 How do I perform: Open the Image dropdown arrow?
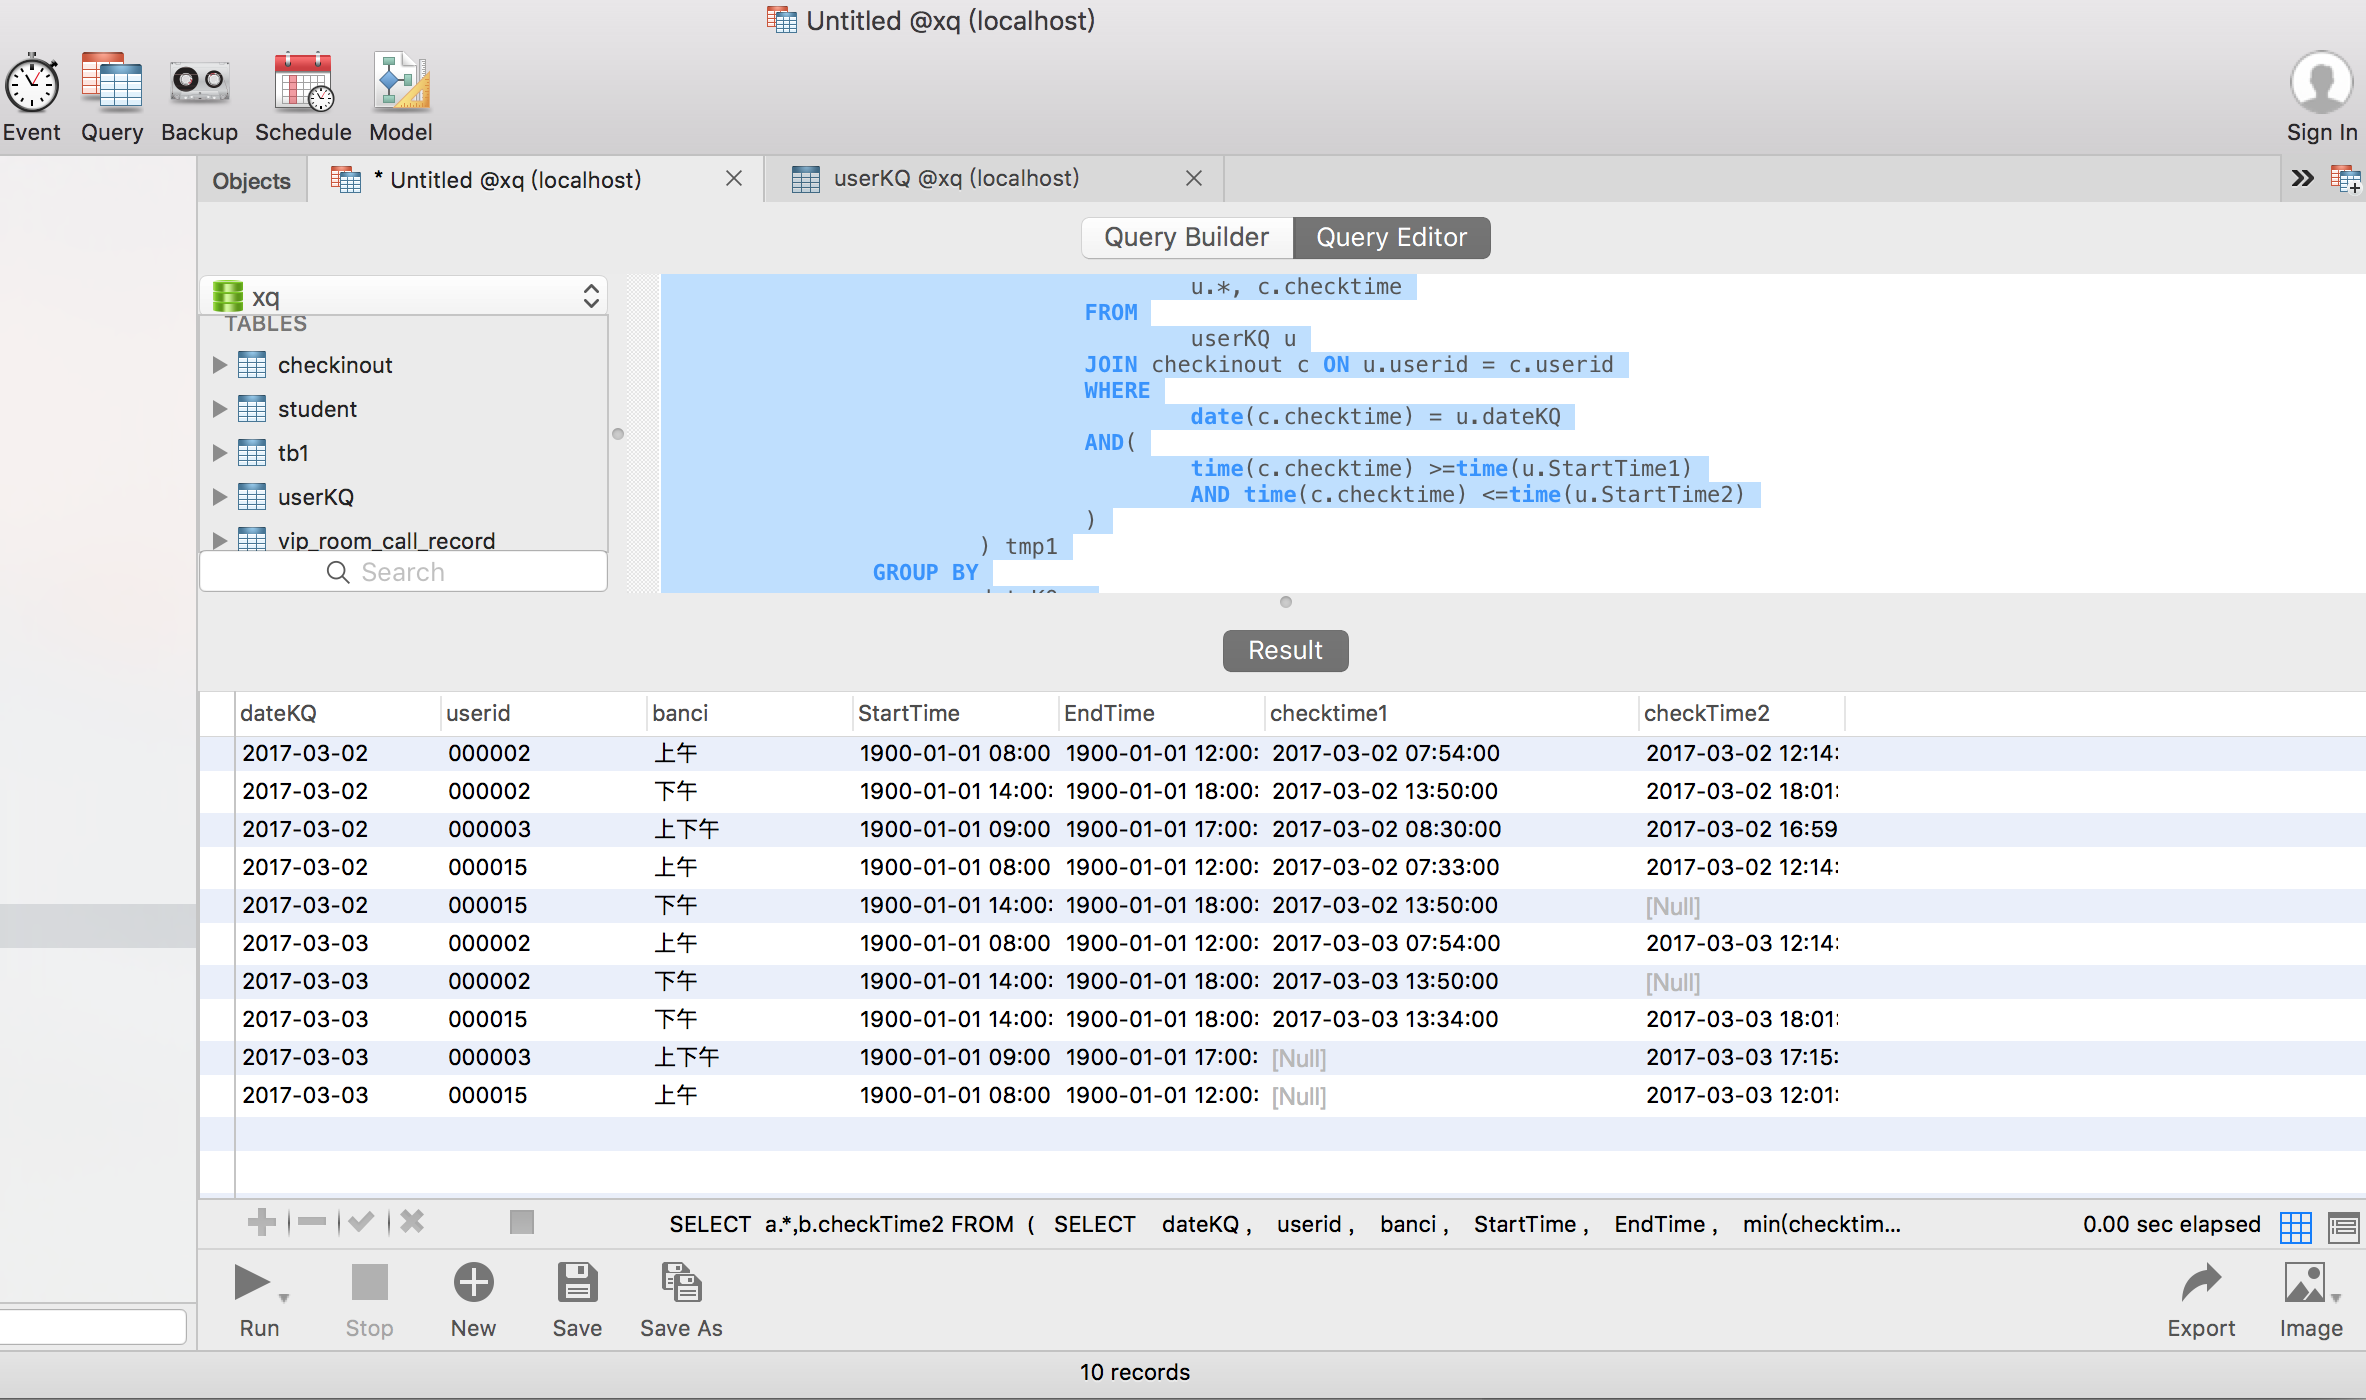(x=2336, y=1298)
